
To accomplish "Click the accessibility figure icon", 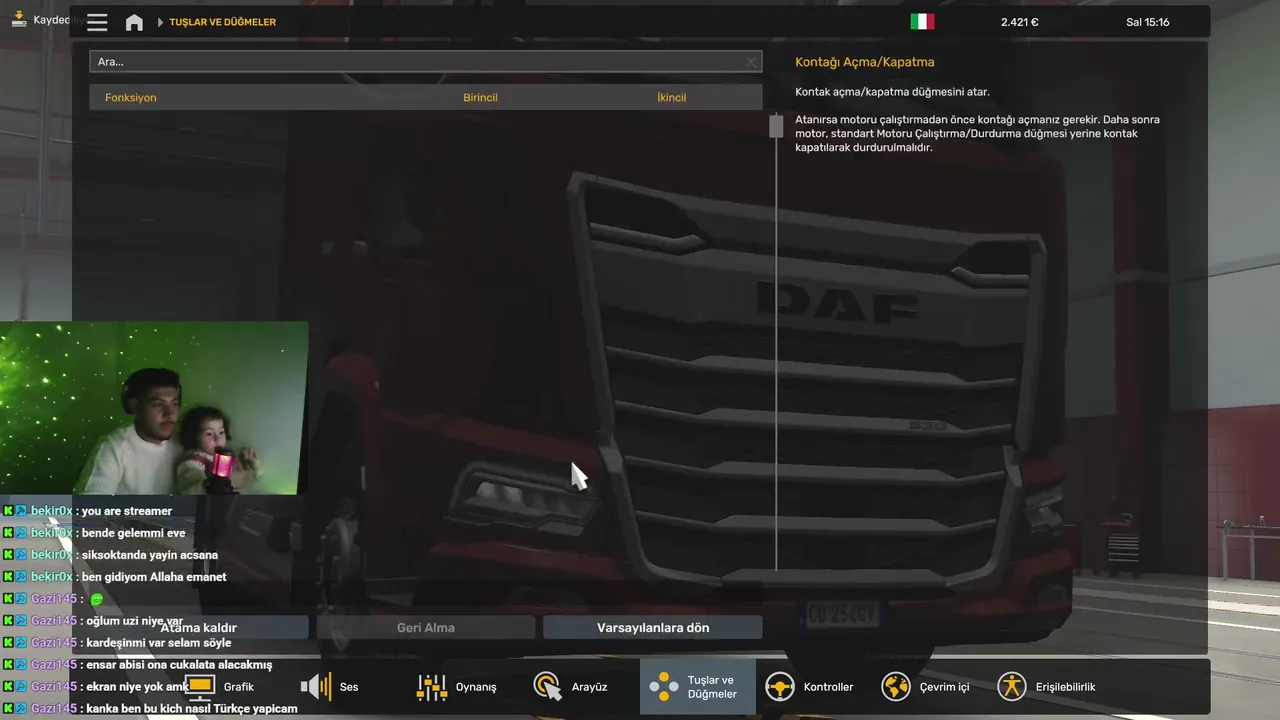I will click(1012, 687).
